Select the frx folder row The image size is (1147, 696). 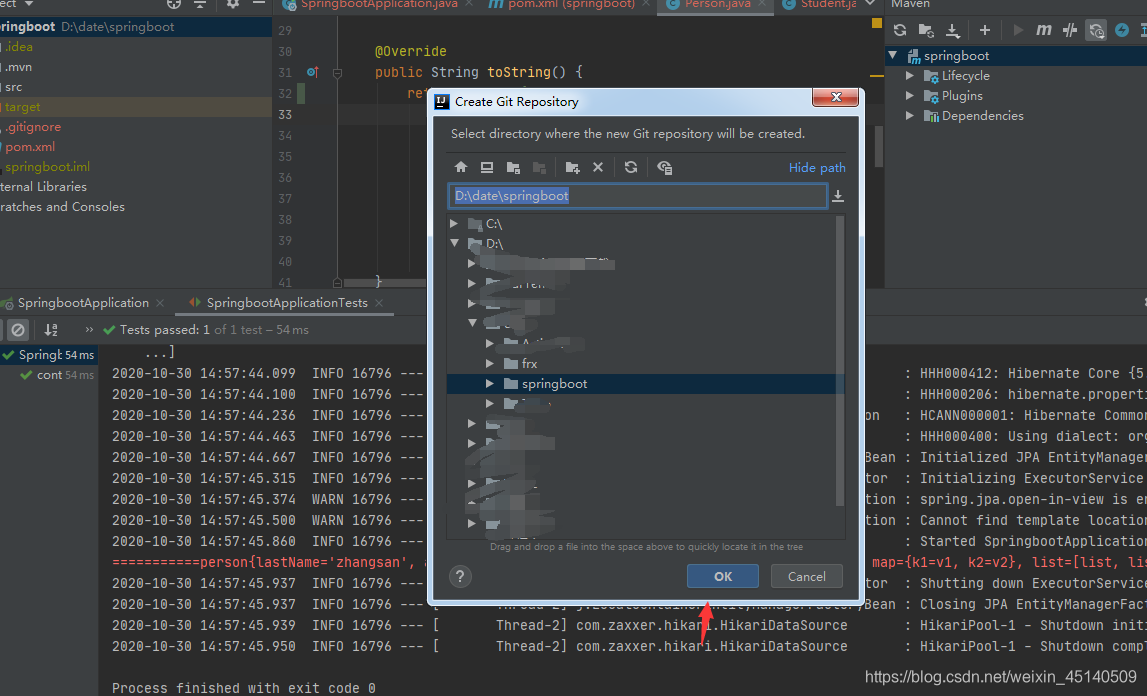tap(645, 364)
